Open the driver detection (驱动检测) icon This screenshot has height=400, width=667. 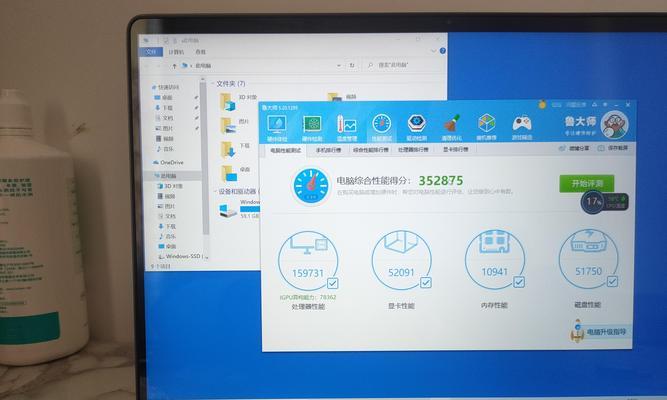point(416,127)
